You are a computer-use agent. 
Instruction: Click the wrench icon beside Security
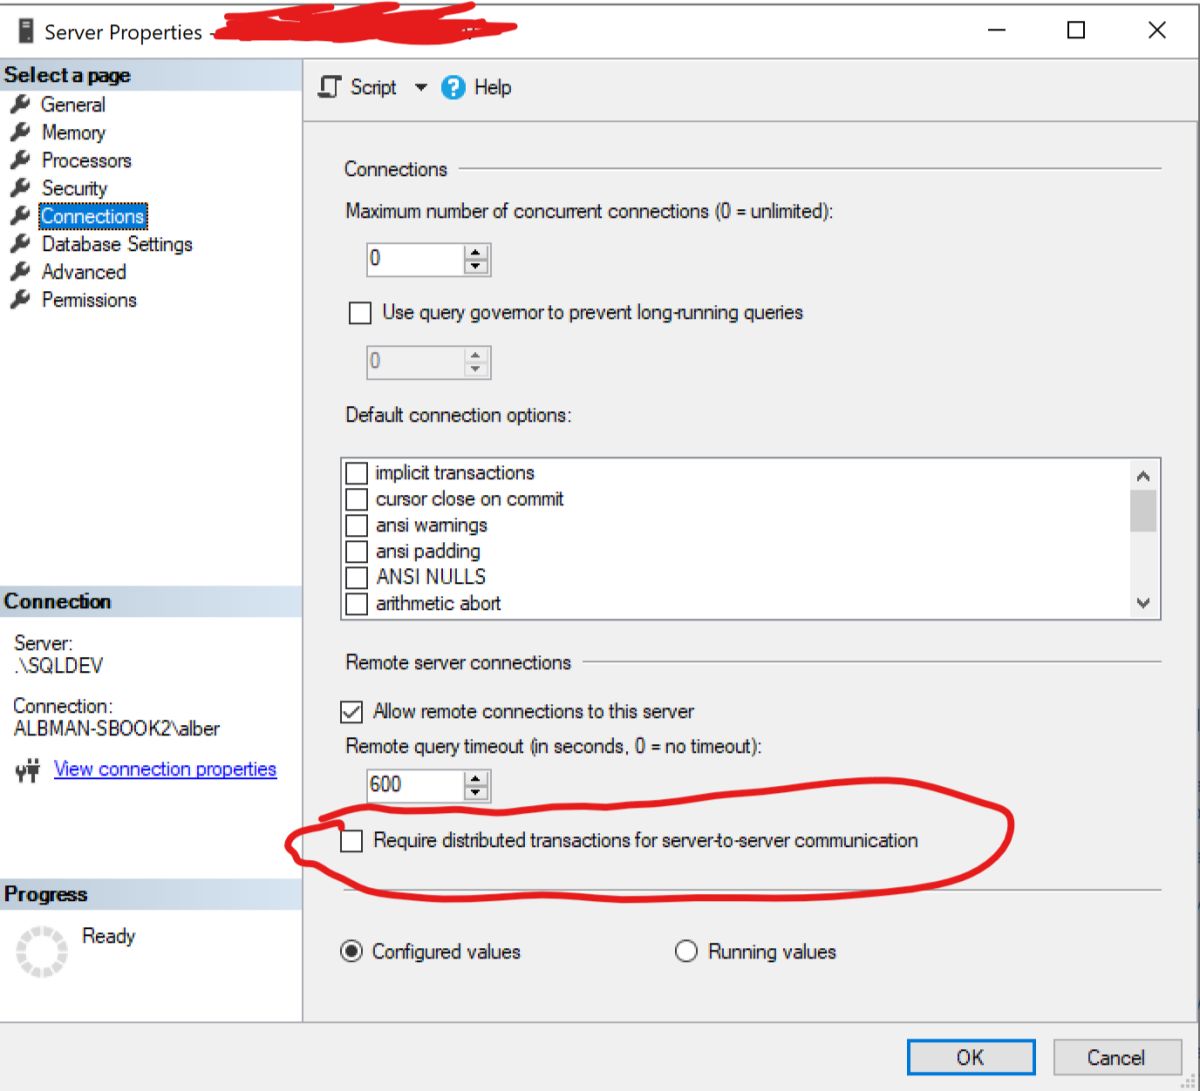click(x=20, y=188)
